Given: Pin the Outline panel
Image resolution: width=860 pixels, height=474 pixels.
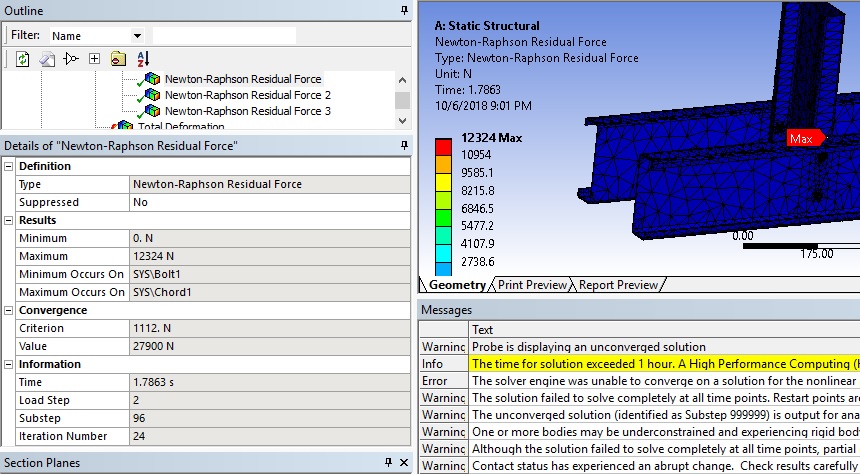Looking at the screenshot, I should point(404,10).
